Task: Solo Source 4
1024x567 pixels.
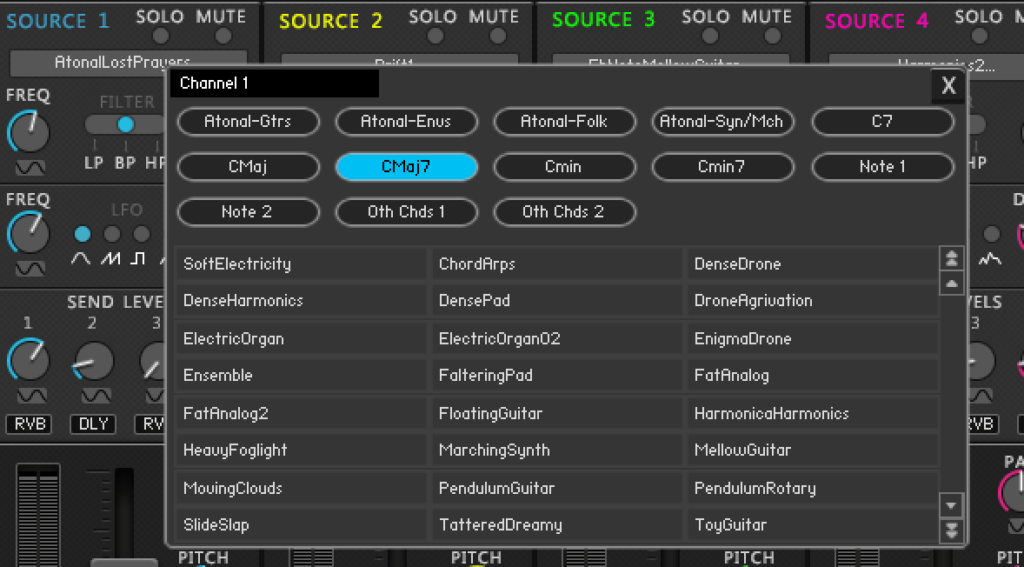Action: [x=979, y=36]
